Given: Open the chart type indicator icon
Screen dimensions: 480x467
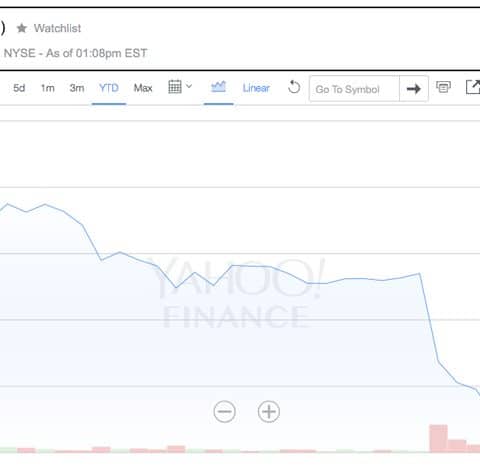Looking at the screenshot, I should (x=218, y=87).
